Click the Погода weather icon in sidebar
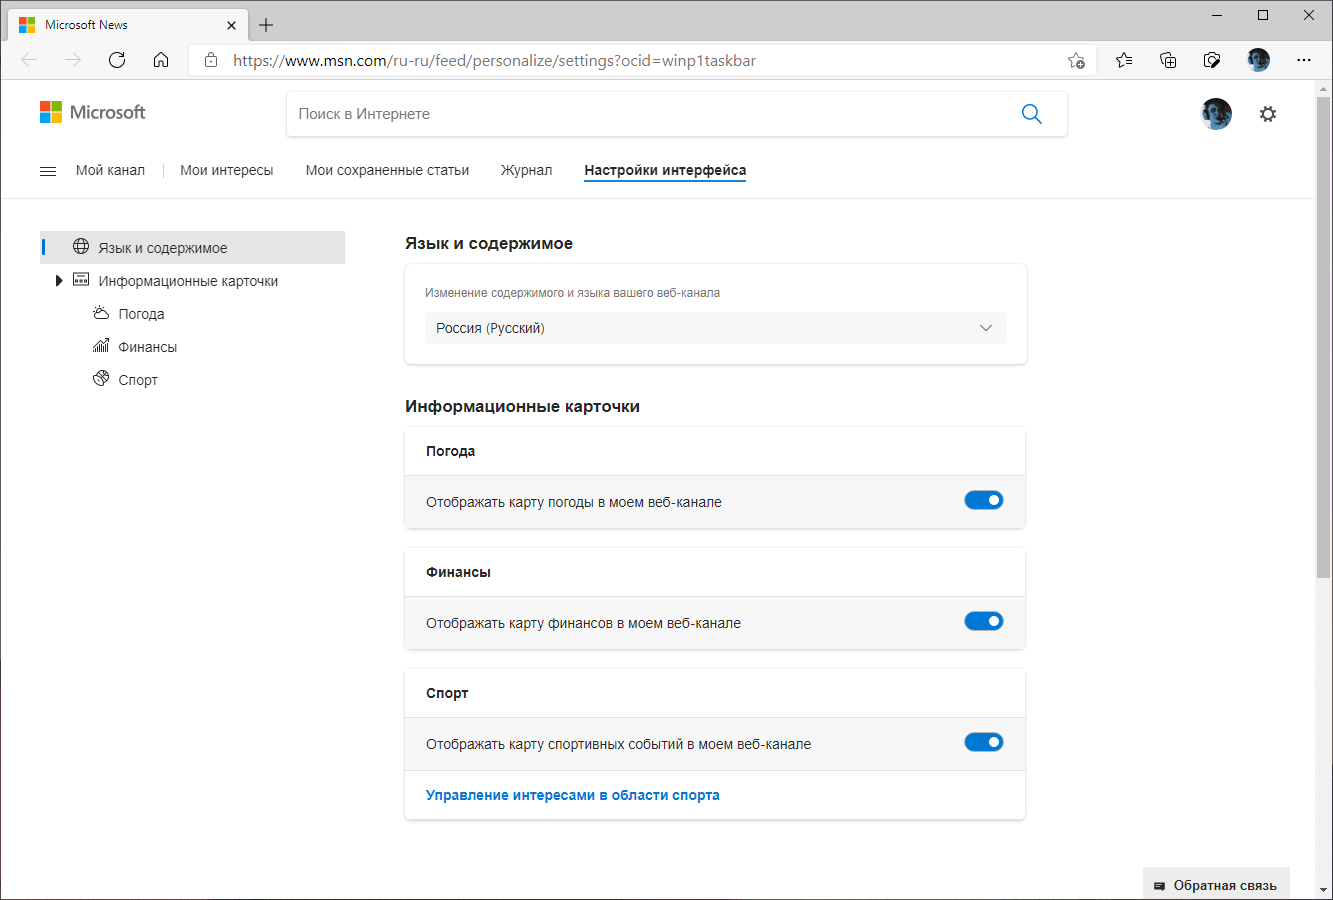 tap(101, 313)
